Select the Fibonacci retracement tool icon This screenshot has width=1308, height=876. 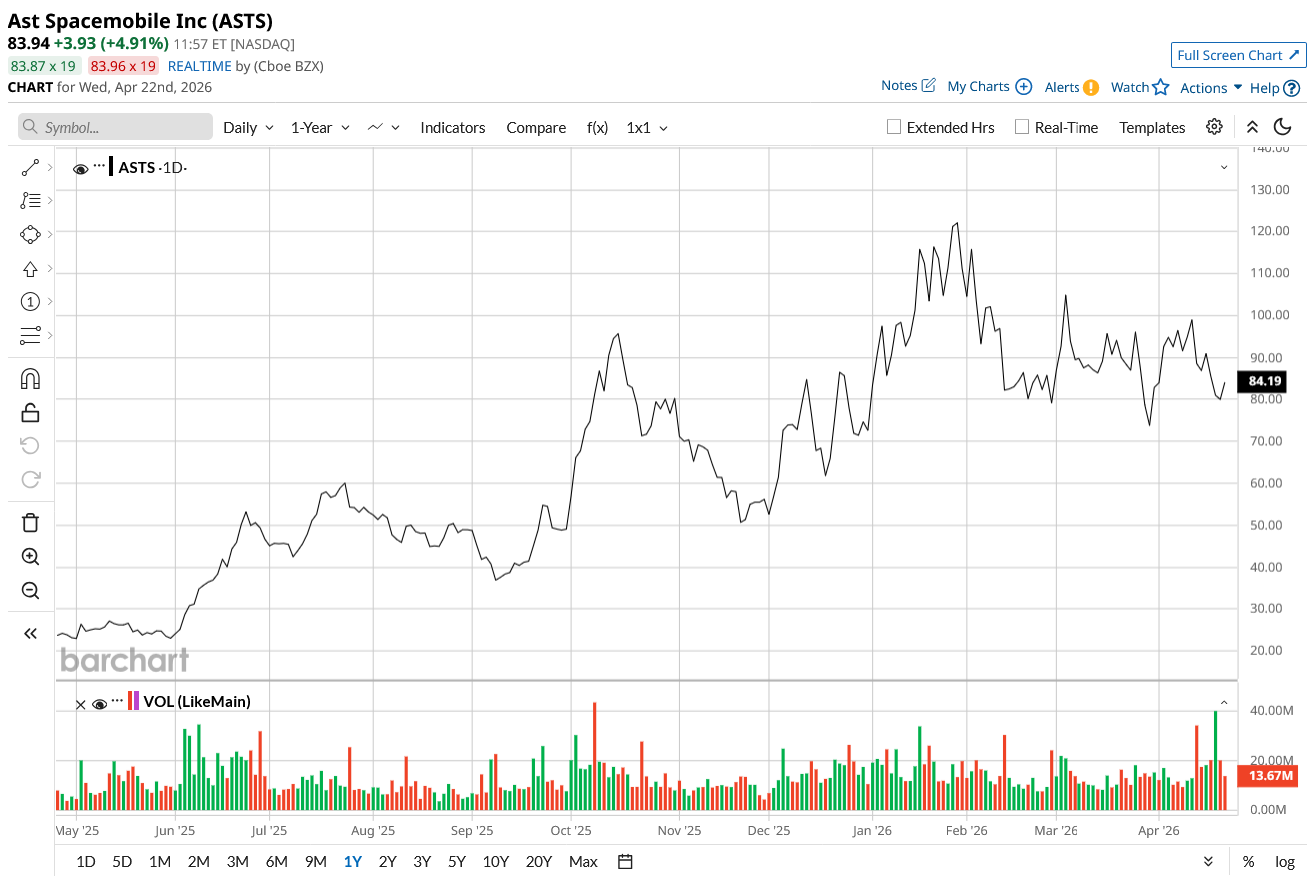[x=30, y=201]
